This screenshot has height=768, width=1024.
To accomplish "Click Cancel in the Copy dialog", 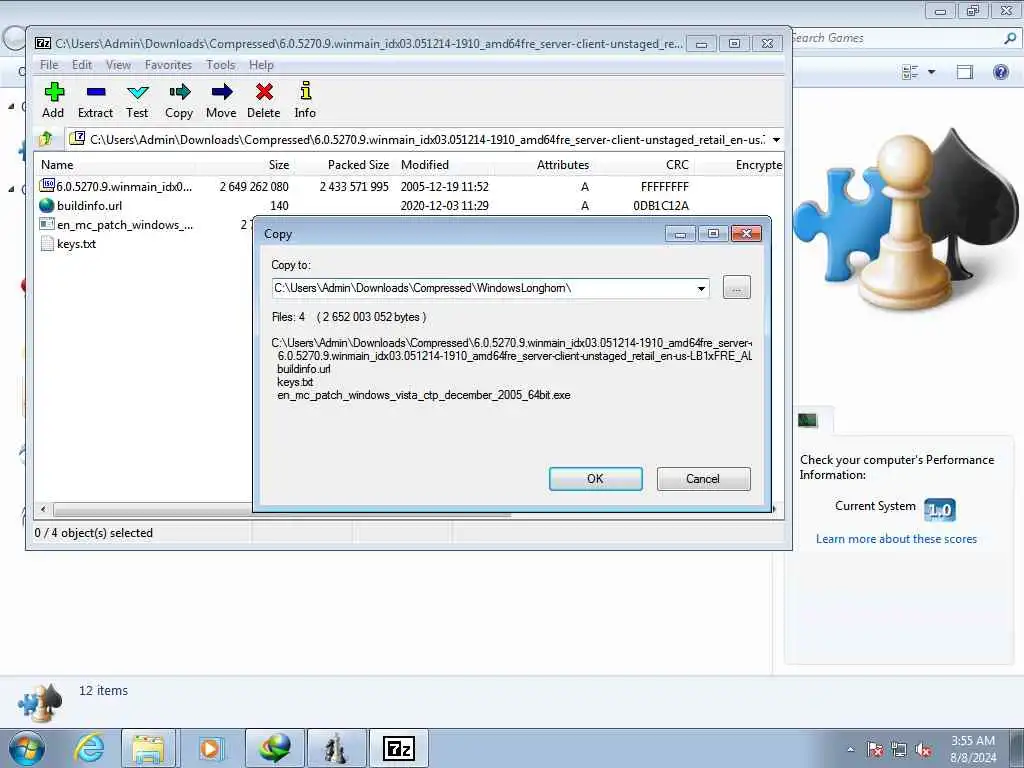I will 703,479.
